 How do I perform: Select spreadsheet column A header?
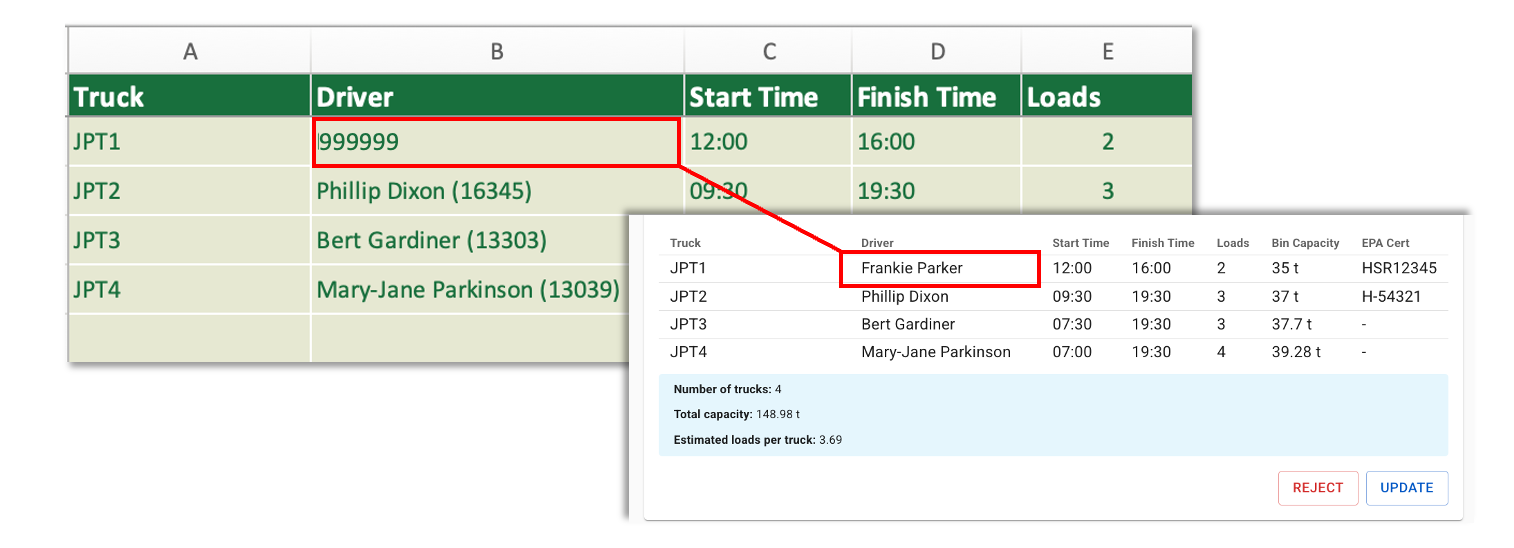(x=189, y=52)
